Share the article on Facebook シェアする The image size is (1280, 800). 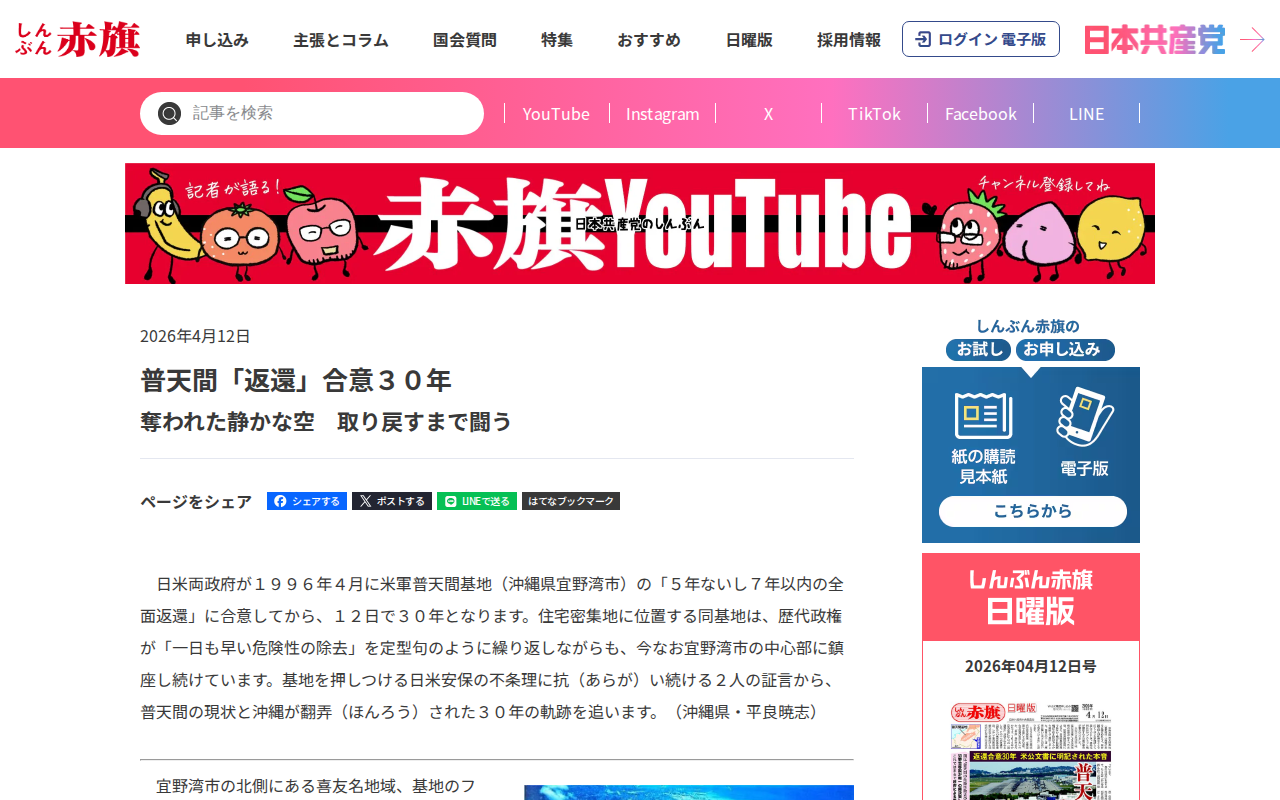point(307,501)
